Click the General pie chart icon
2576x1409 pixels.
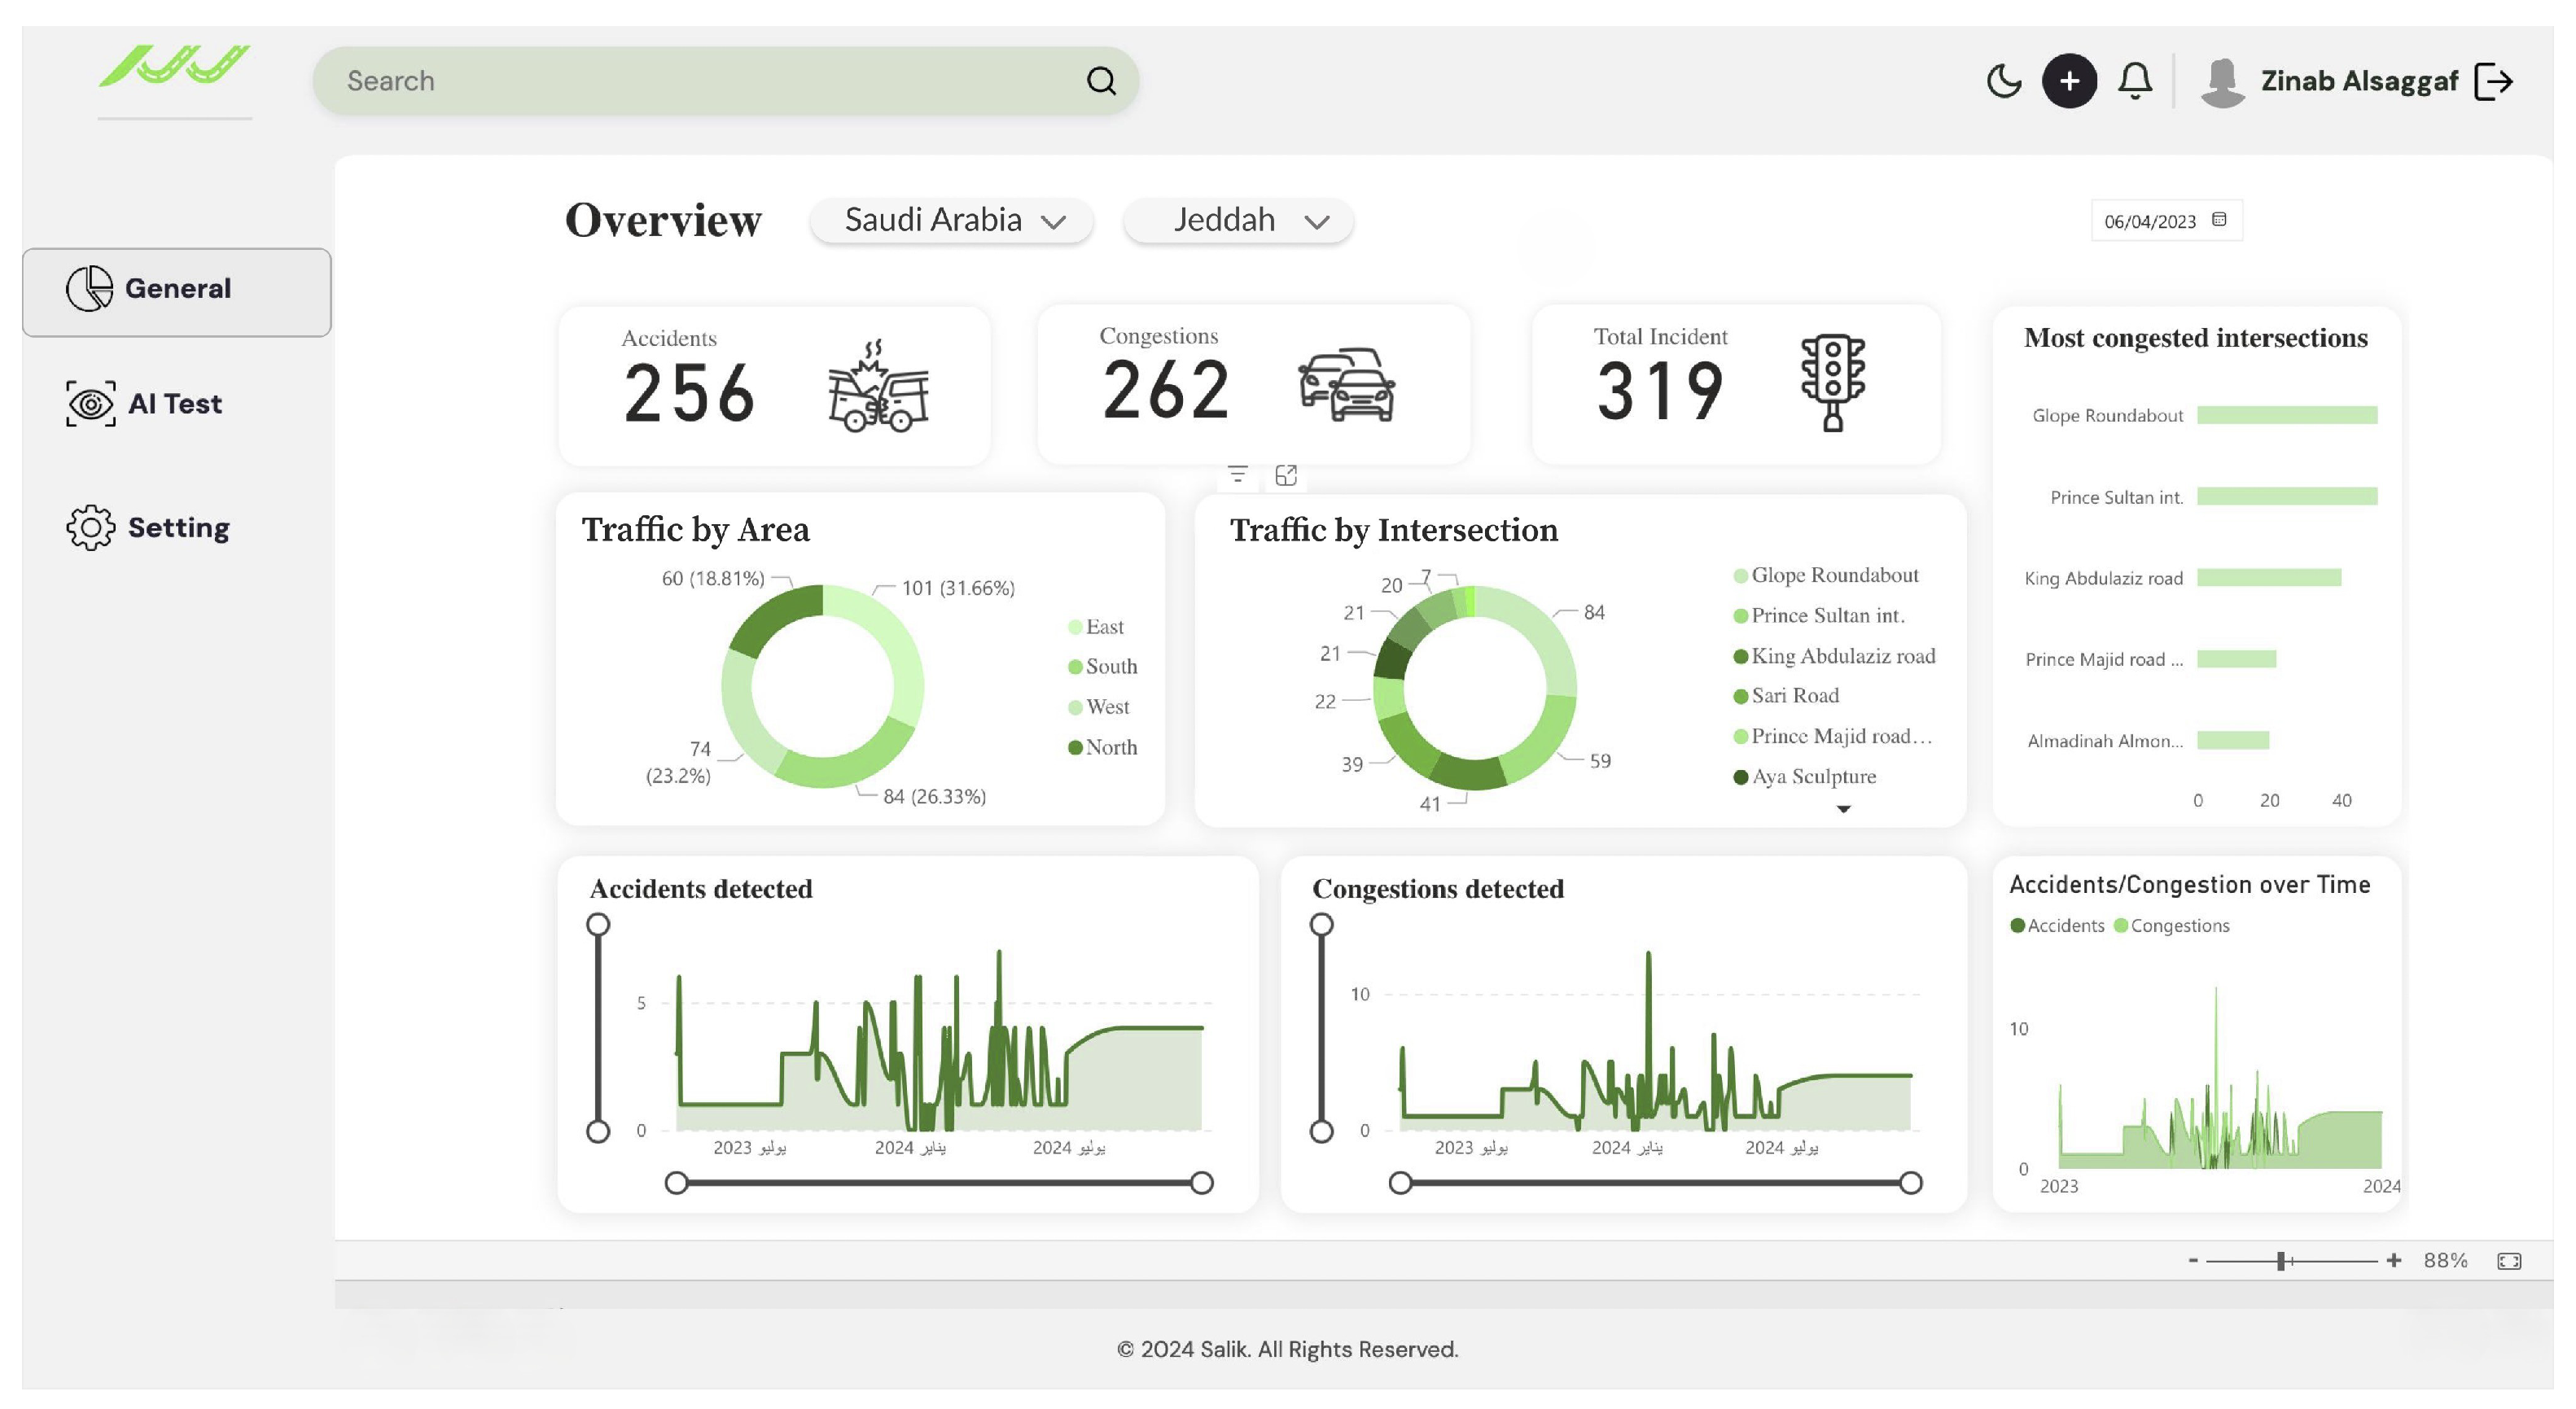[90, 289]
